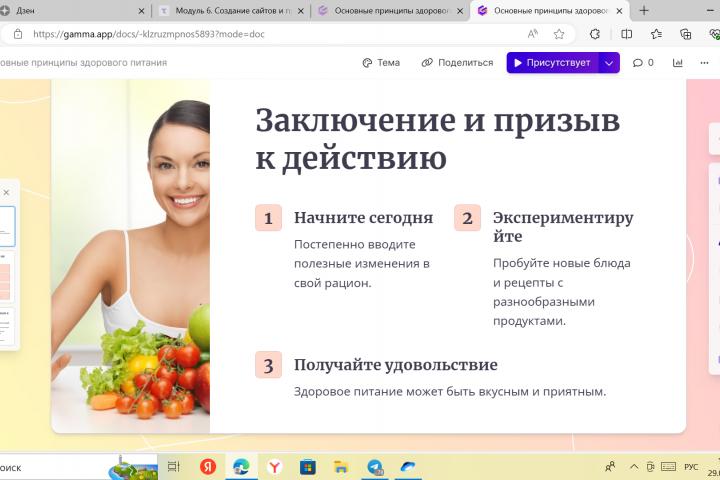Open File Explorer from the taskbar
This screenshot has width=720, height=480.
(x=341, y=467)
